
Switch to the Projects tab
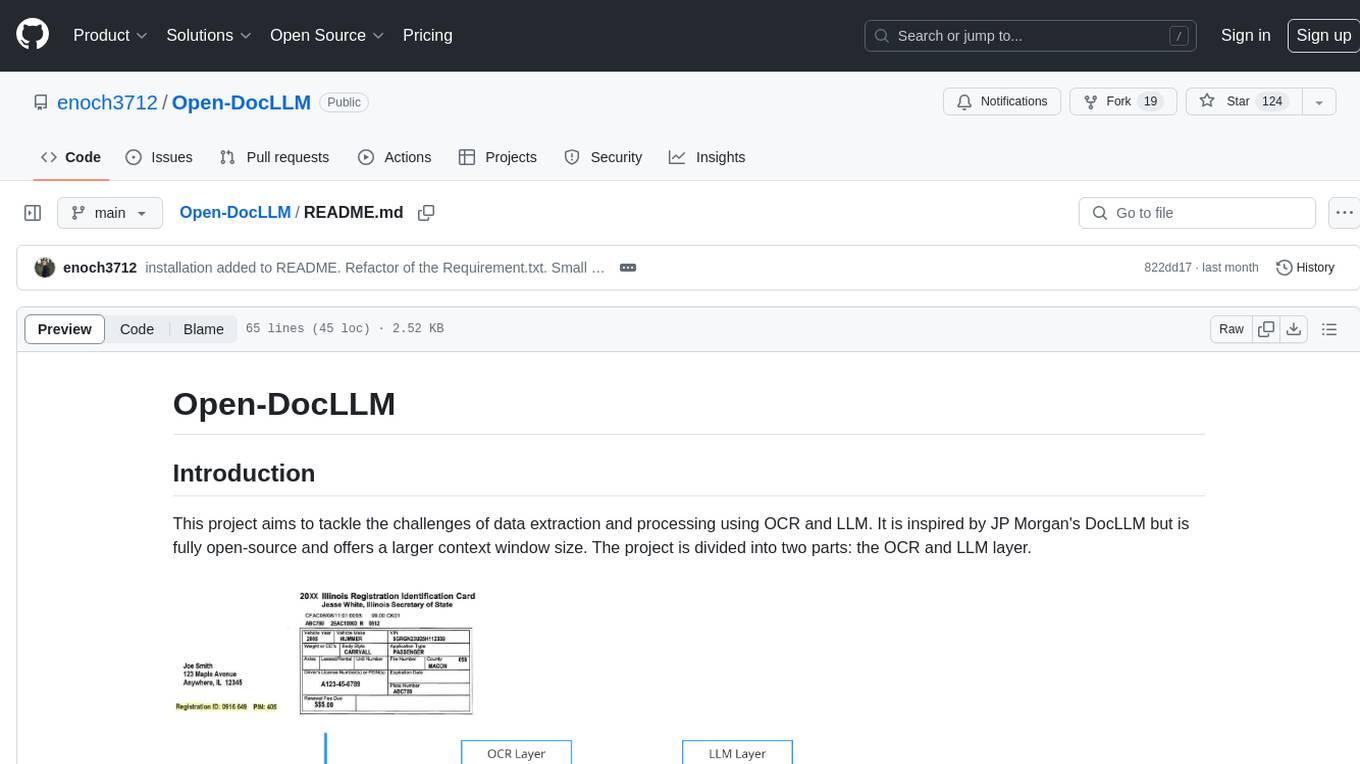498,157
